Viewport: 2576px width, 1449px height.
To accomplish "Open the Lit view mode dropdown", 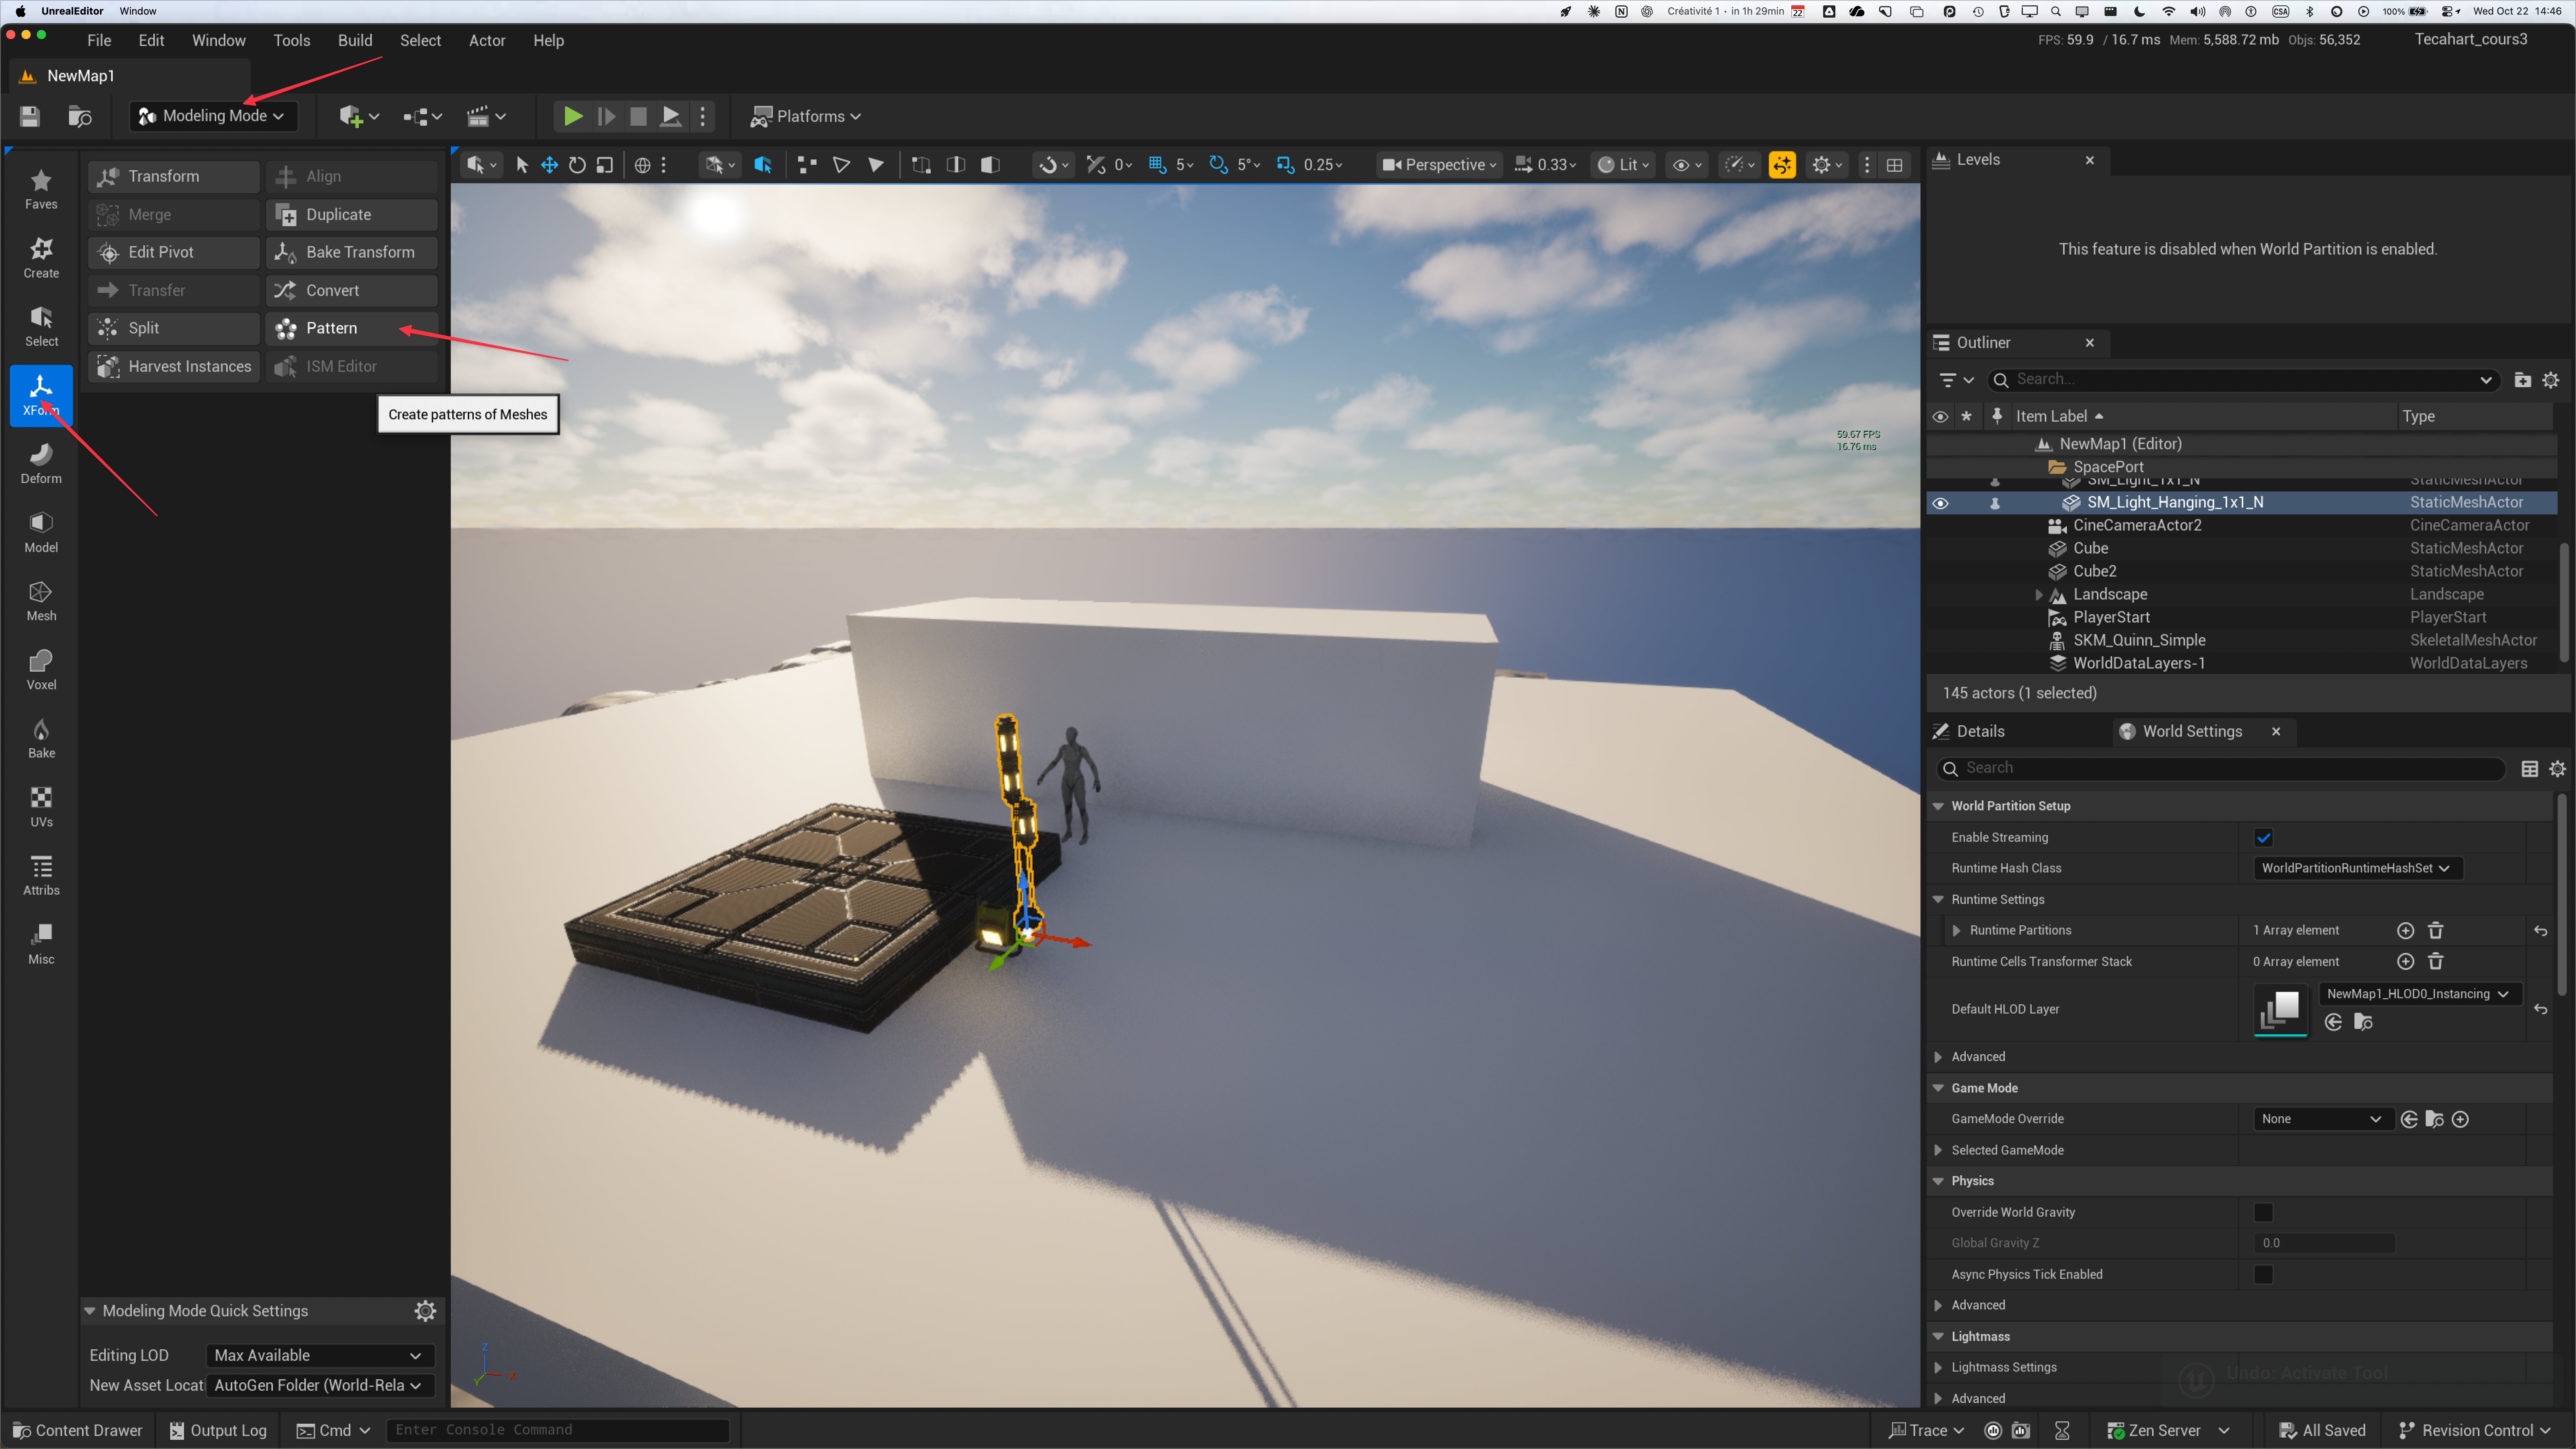I will tap(1623, 165).
